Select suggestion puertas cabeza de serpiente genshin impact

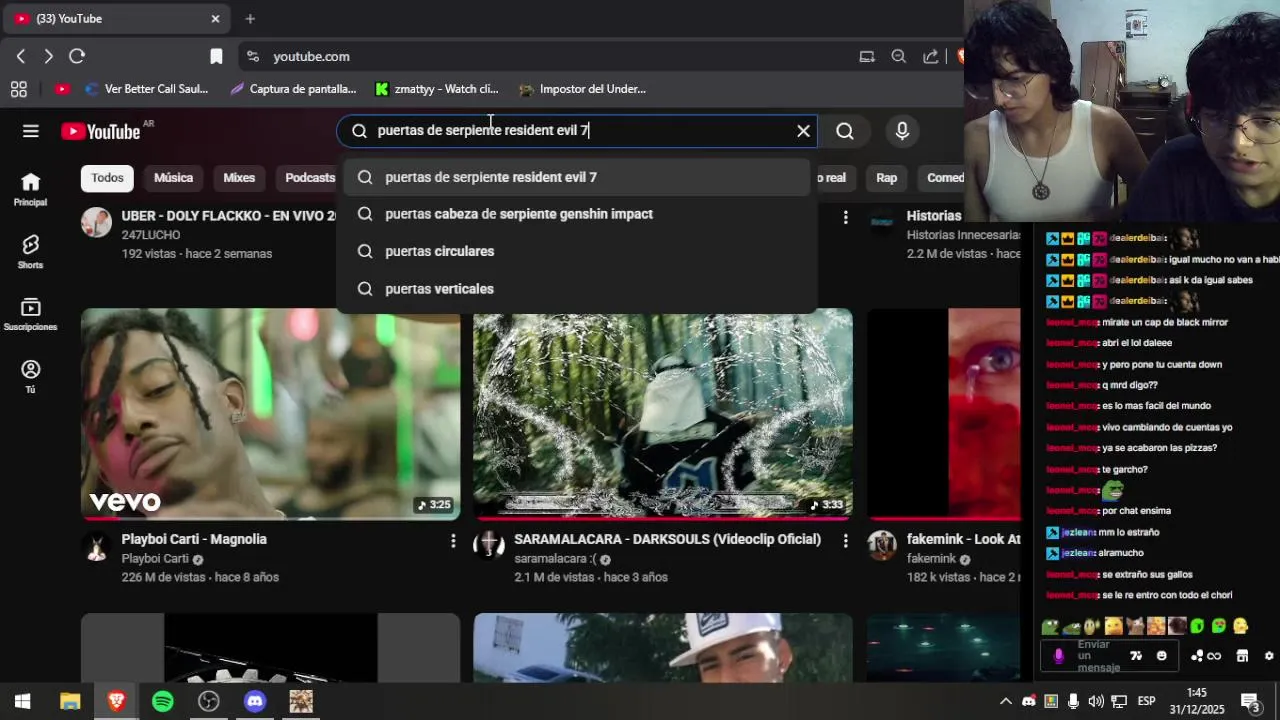577,214
